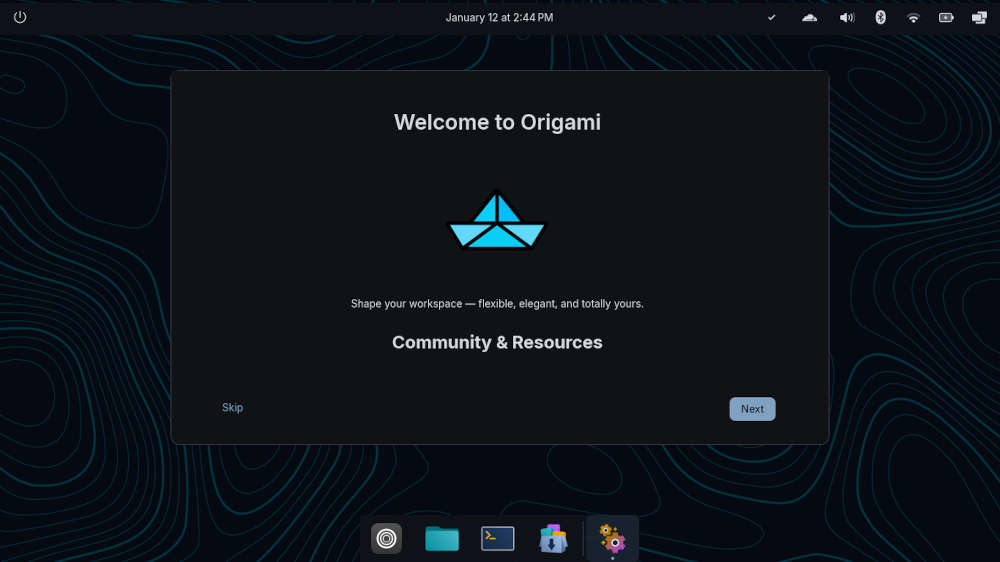Open the cloud tray indicator

[810, 17]
